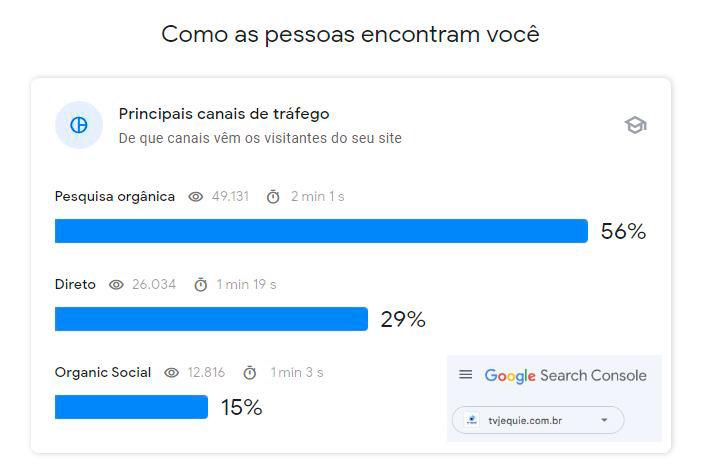Expand the tvjequie.com.br property dropdown
The image size is (711, 469).
538,421
